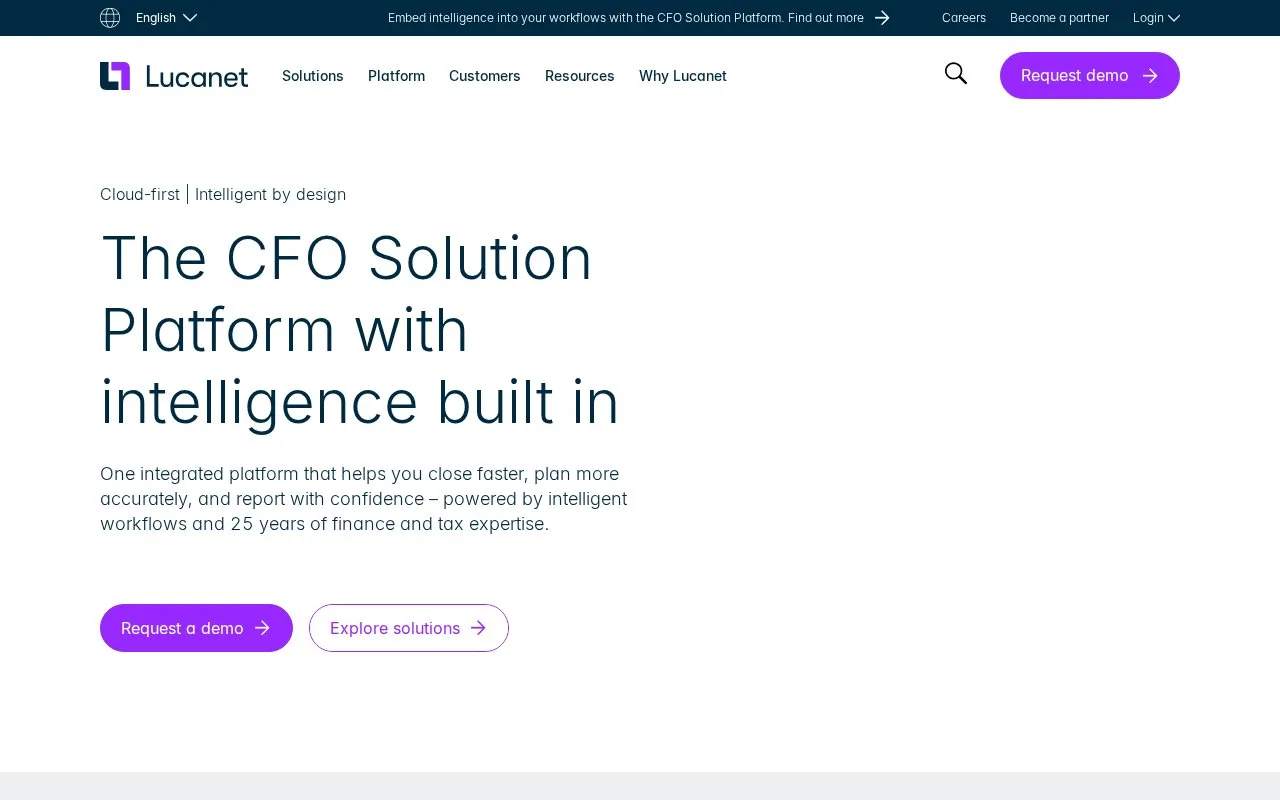1280x800 pixels.
Task: Click the 'The CFO Solution Platform' headline
Action: tap(360, 330)
